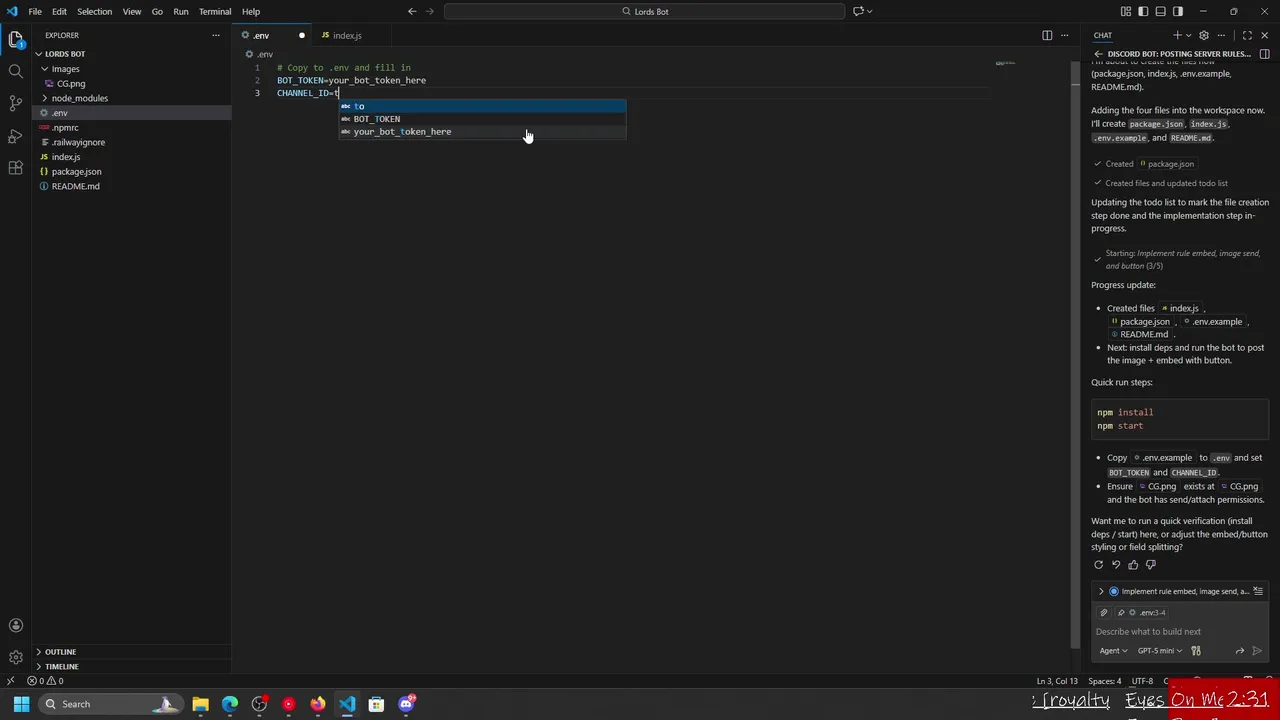The height and width of the screenshot is (720, 1280).
Task: Open the File menu
Action: (35, 11)
